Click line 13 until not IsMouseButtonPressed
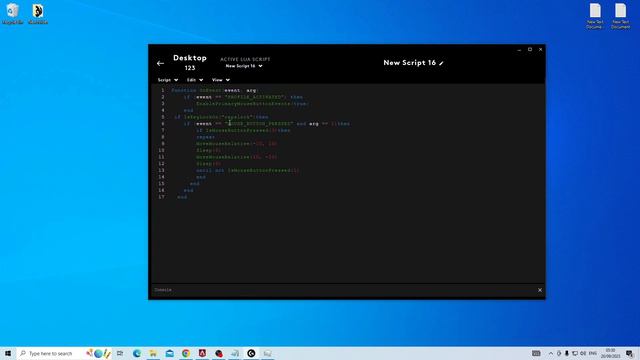 (247, 170)
